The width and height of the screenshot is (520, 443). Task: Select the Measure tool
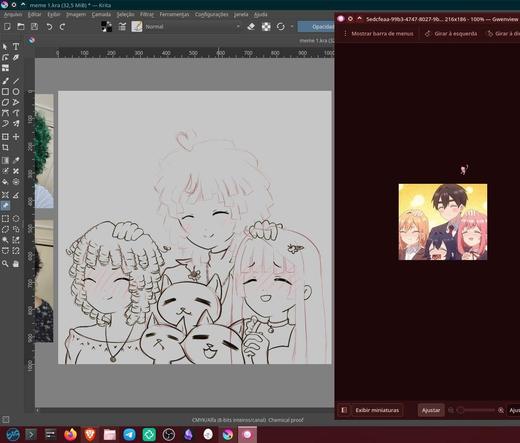(16, 195)
